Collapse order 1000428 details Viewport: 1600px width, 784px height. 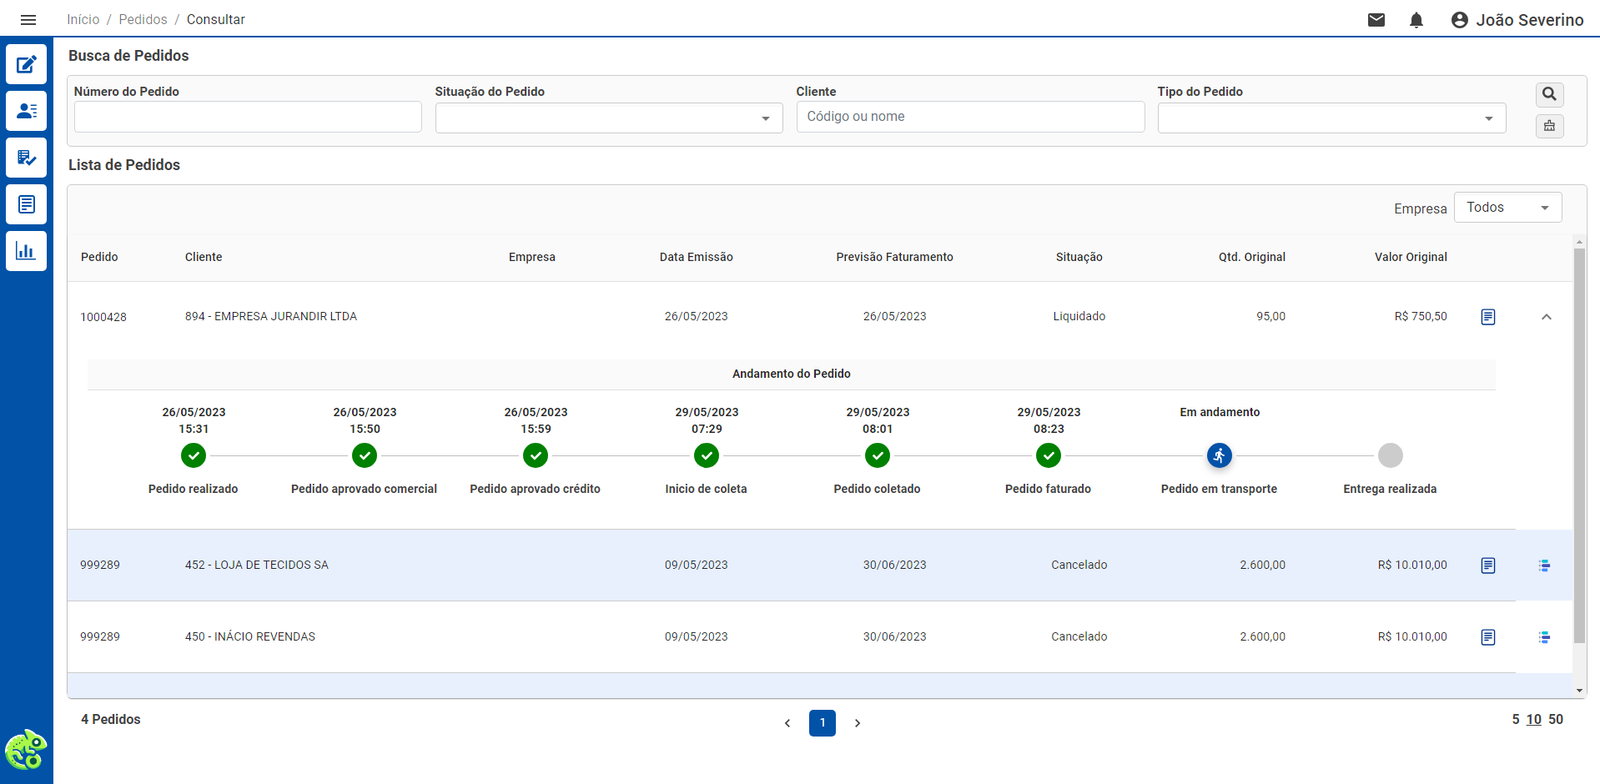pyautogui.click(x=1546, y=317)
